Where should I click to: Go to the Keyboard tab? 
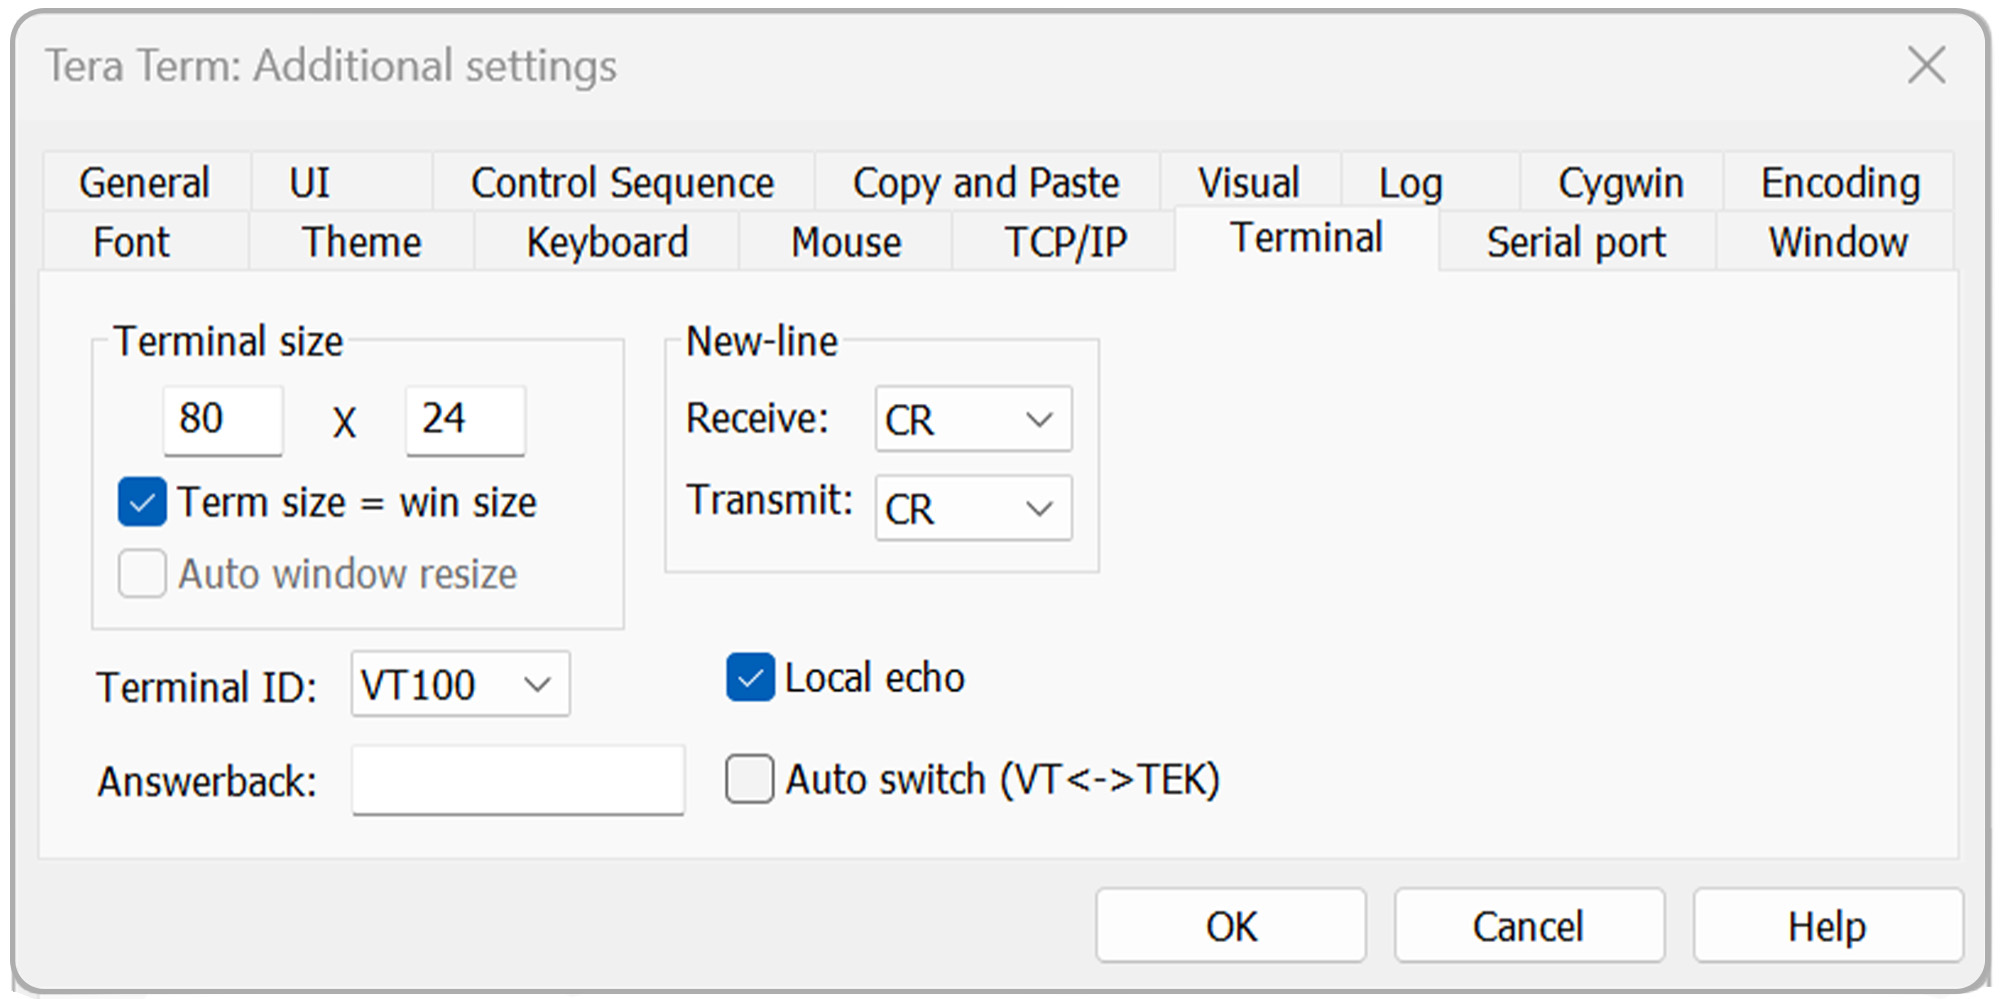tap(607, 241)
